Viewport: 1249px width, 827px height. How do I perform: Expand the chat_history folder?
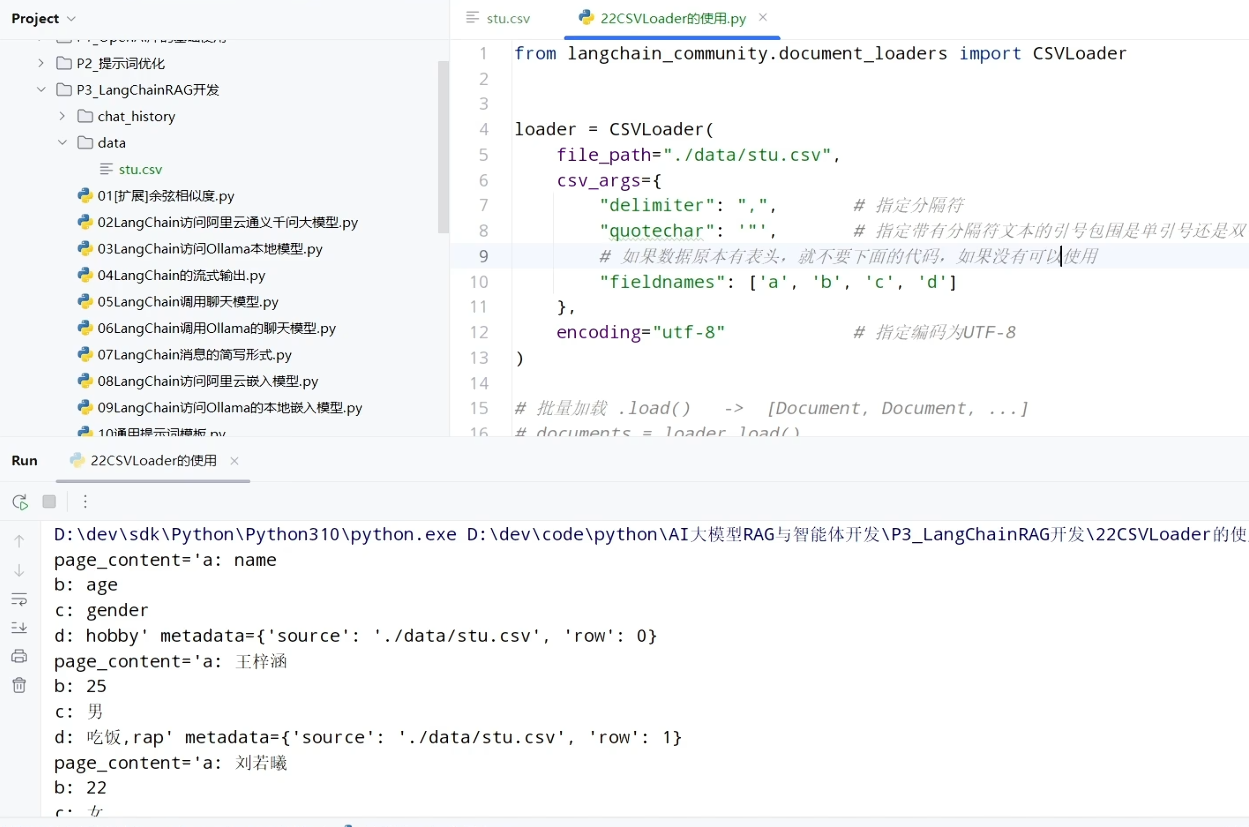click(62, 116)
